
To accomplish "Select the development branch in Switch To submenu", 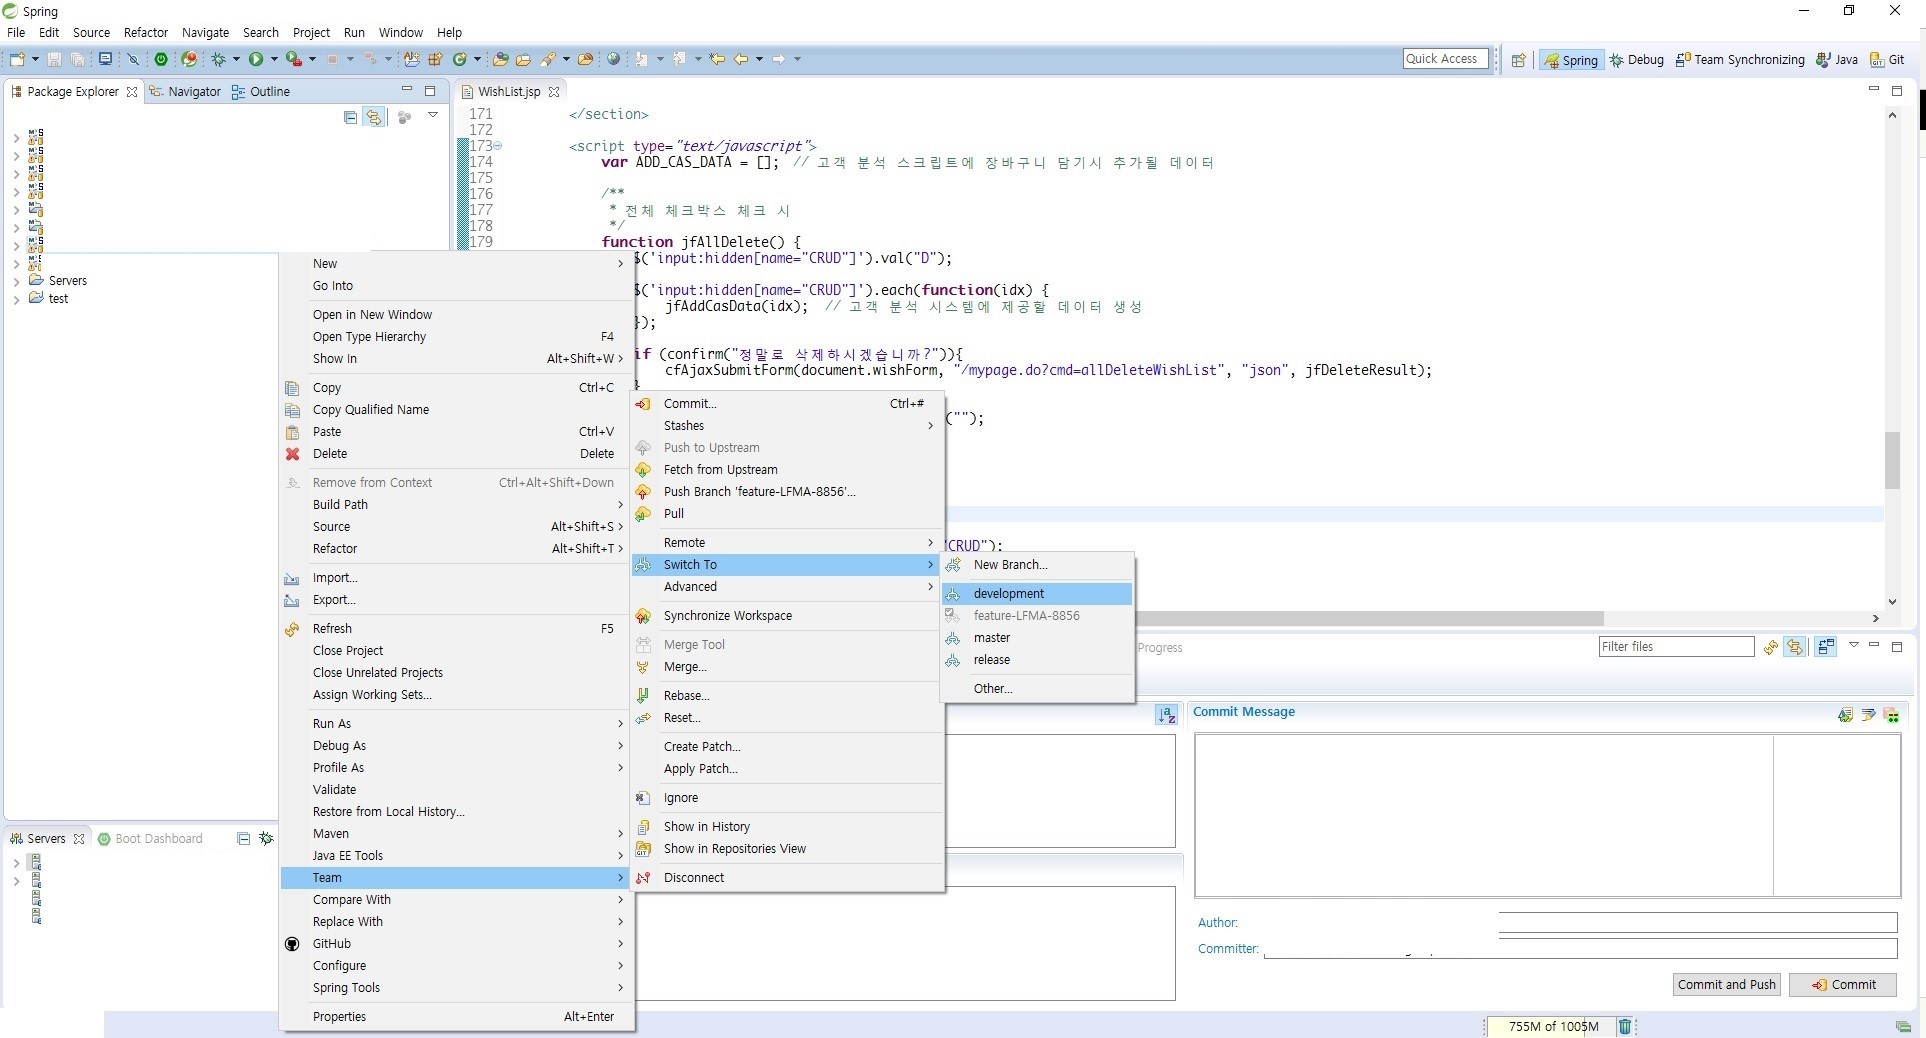I will click(x=1037, y=594).
